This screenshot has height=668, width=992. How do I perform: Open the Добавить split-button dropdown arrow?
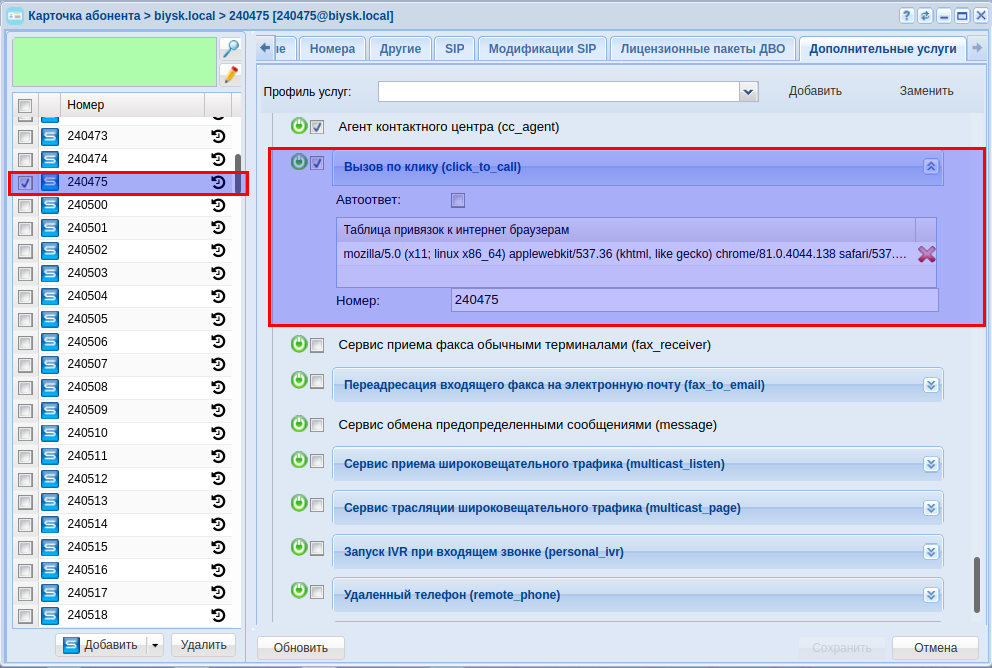tap(155, 645)
